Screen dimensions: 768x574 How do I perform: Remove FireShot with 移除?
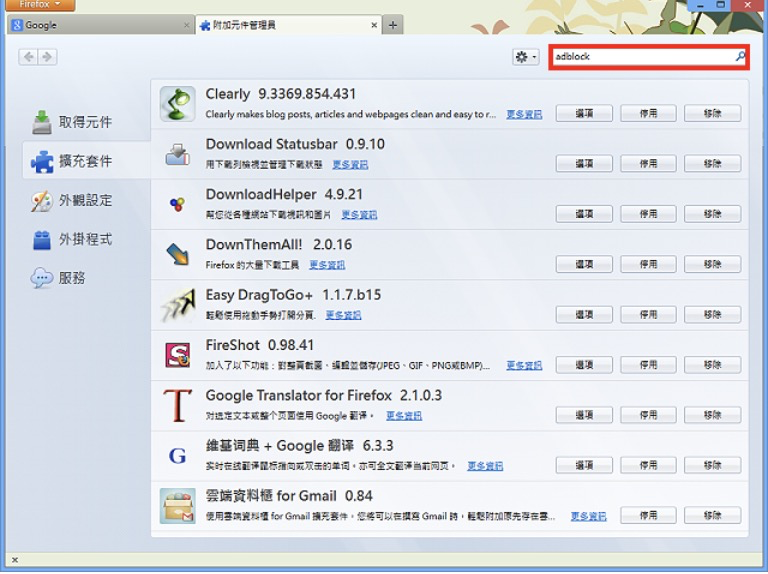coord(712,365)
